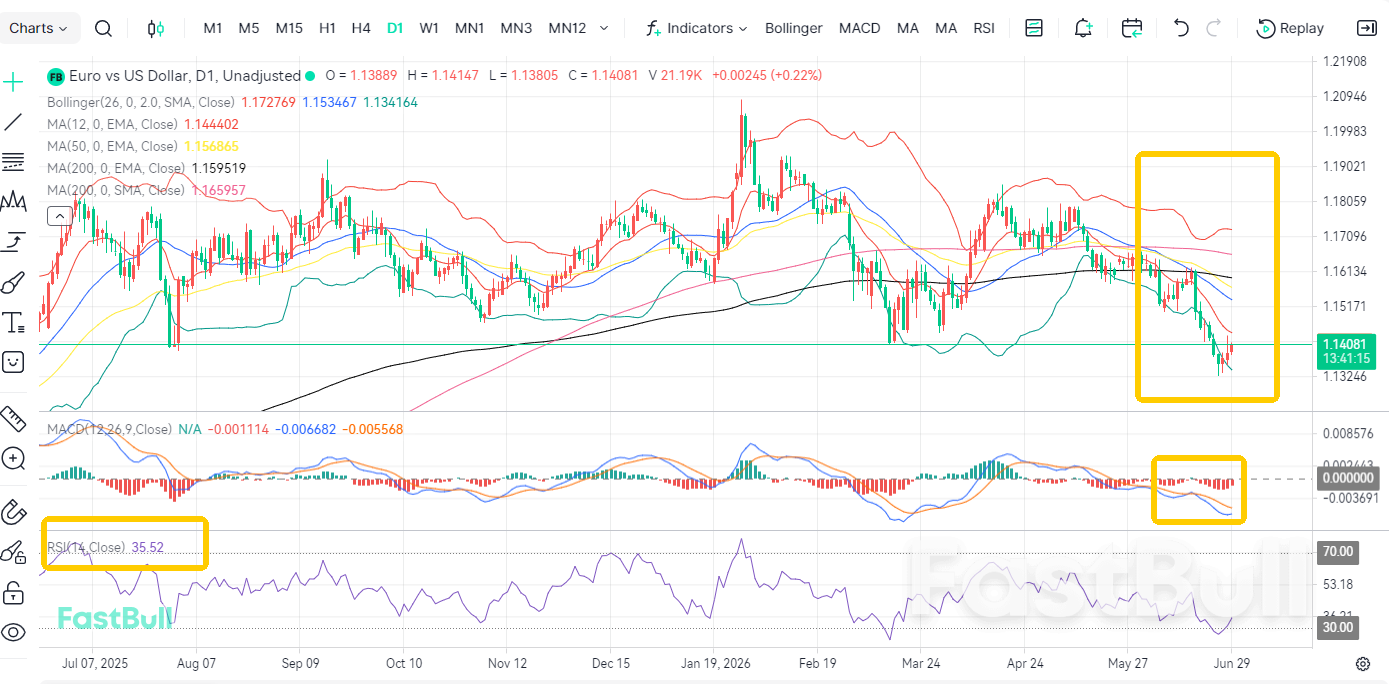Open the go-to-date calendar icon
1389x684 pixels.
[1132, 28]
